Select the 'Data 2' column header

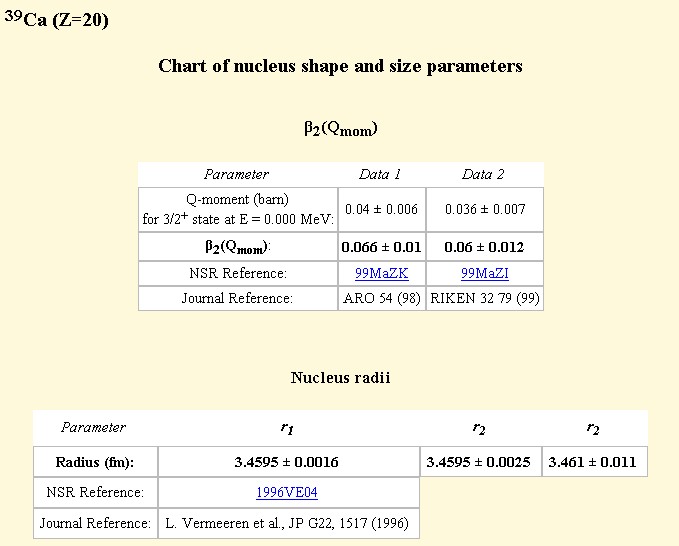[x=483, y=174]
